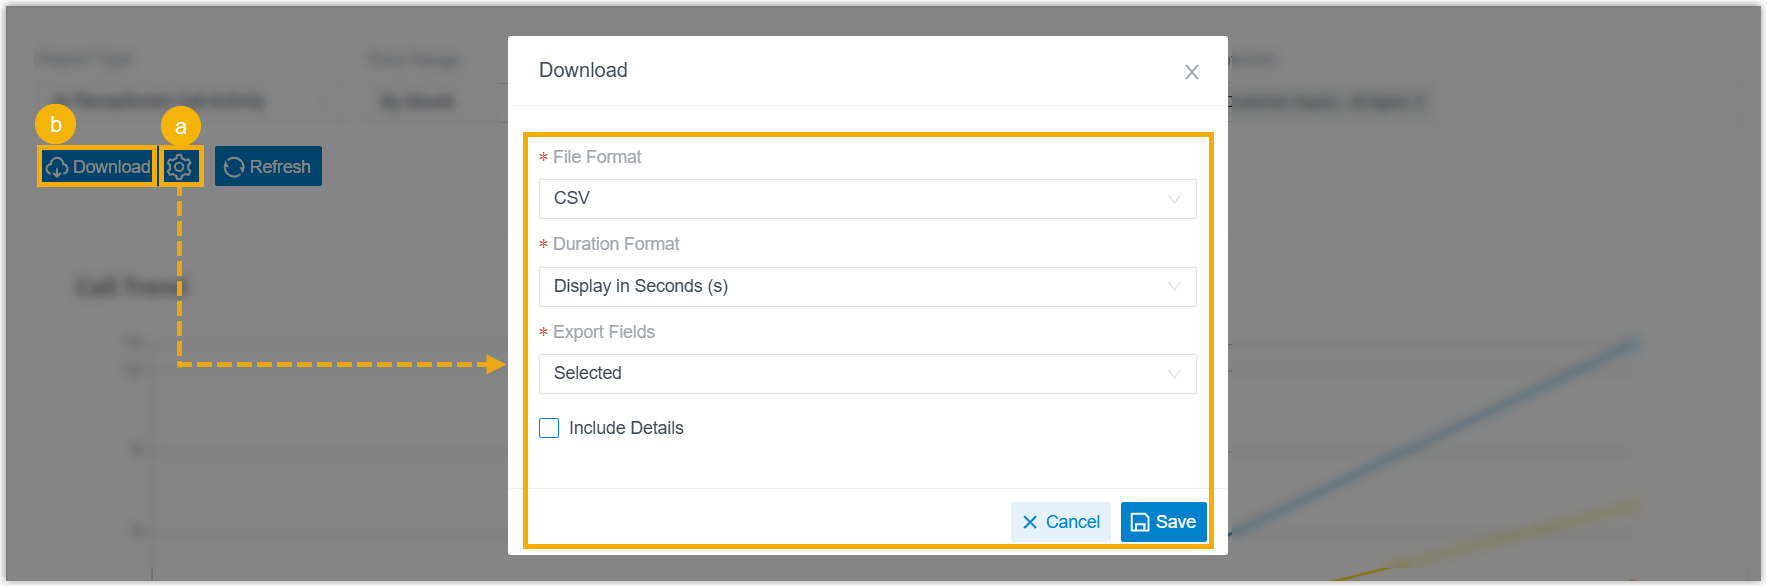Close the Download dialog
The height and width of the screenshot is (587, 1767).
pos(1191,72)
